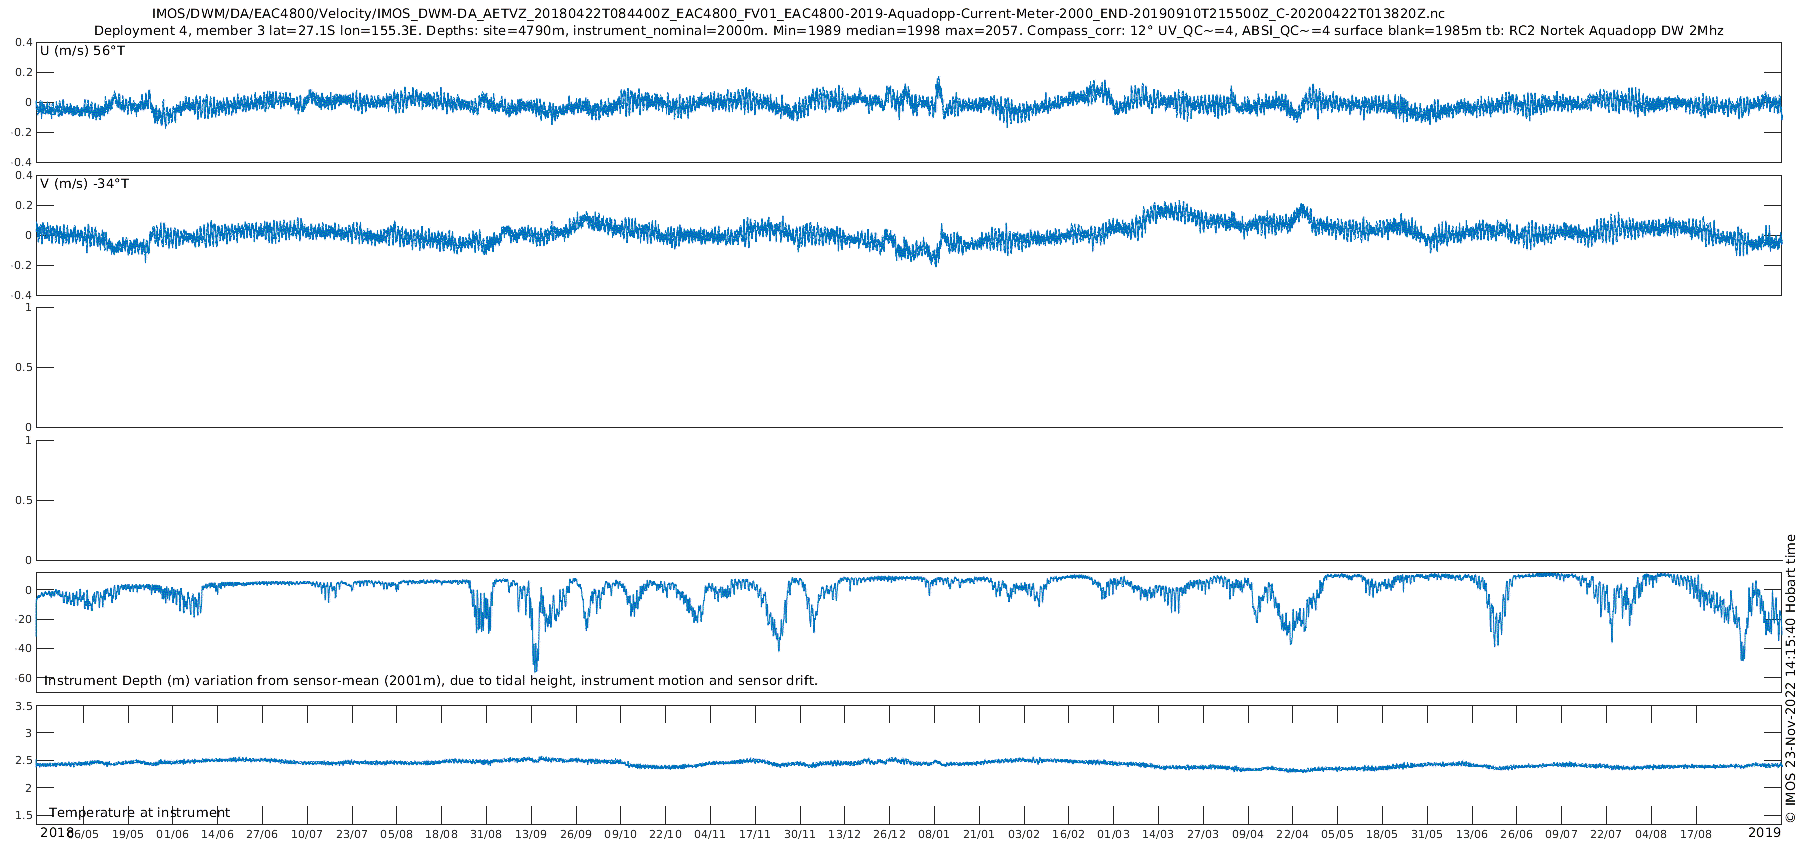This screenshot has width=1800, height=850.
Task: Click the '04/11' date tick label
Action: click(710, 834)
